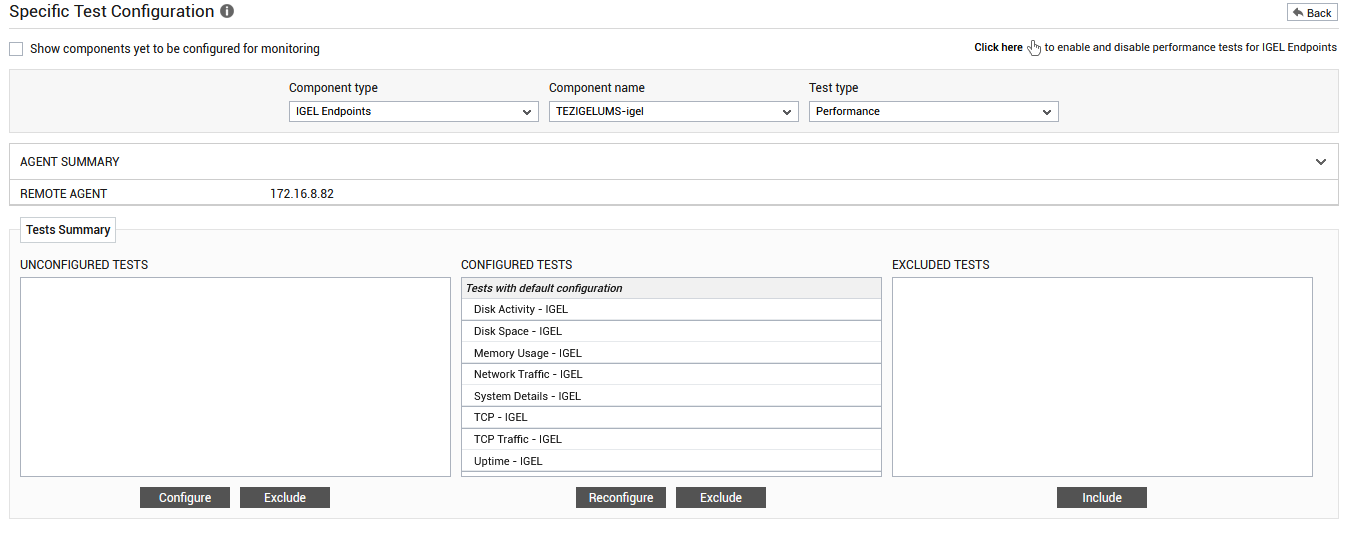Click the Reconfigure button
The width and height of the screenshot is (1346, 535).
pos(621,498)
